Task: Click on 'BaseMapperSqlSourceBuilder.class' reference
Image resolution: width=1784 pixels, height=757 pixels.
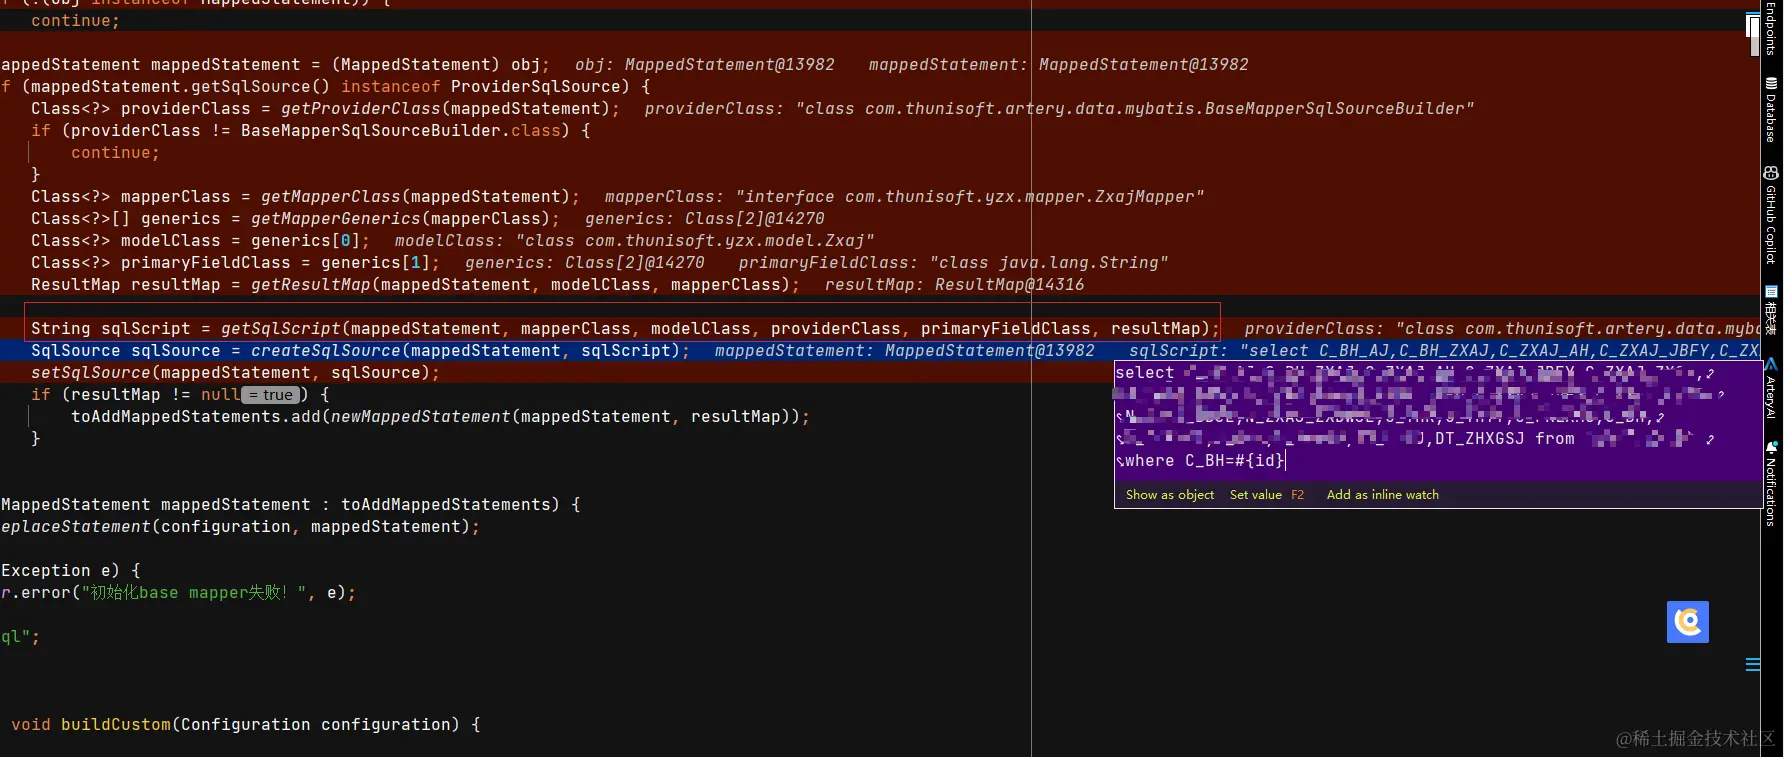Action: (401, 131)
